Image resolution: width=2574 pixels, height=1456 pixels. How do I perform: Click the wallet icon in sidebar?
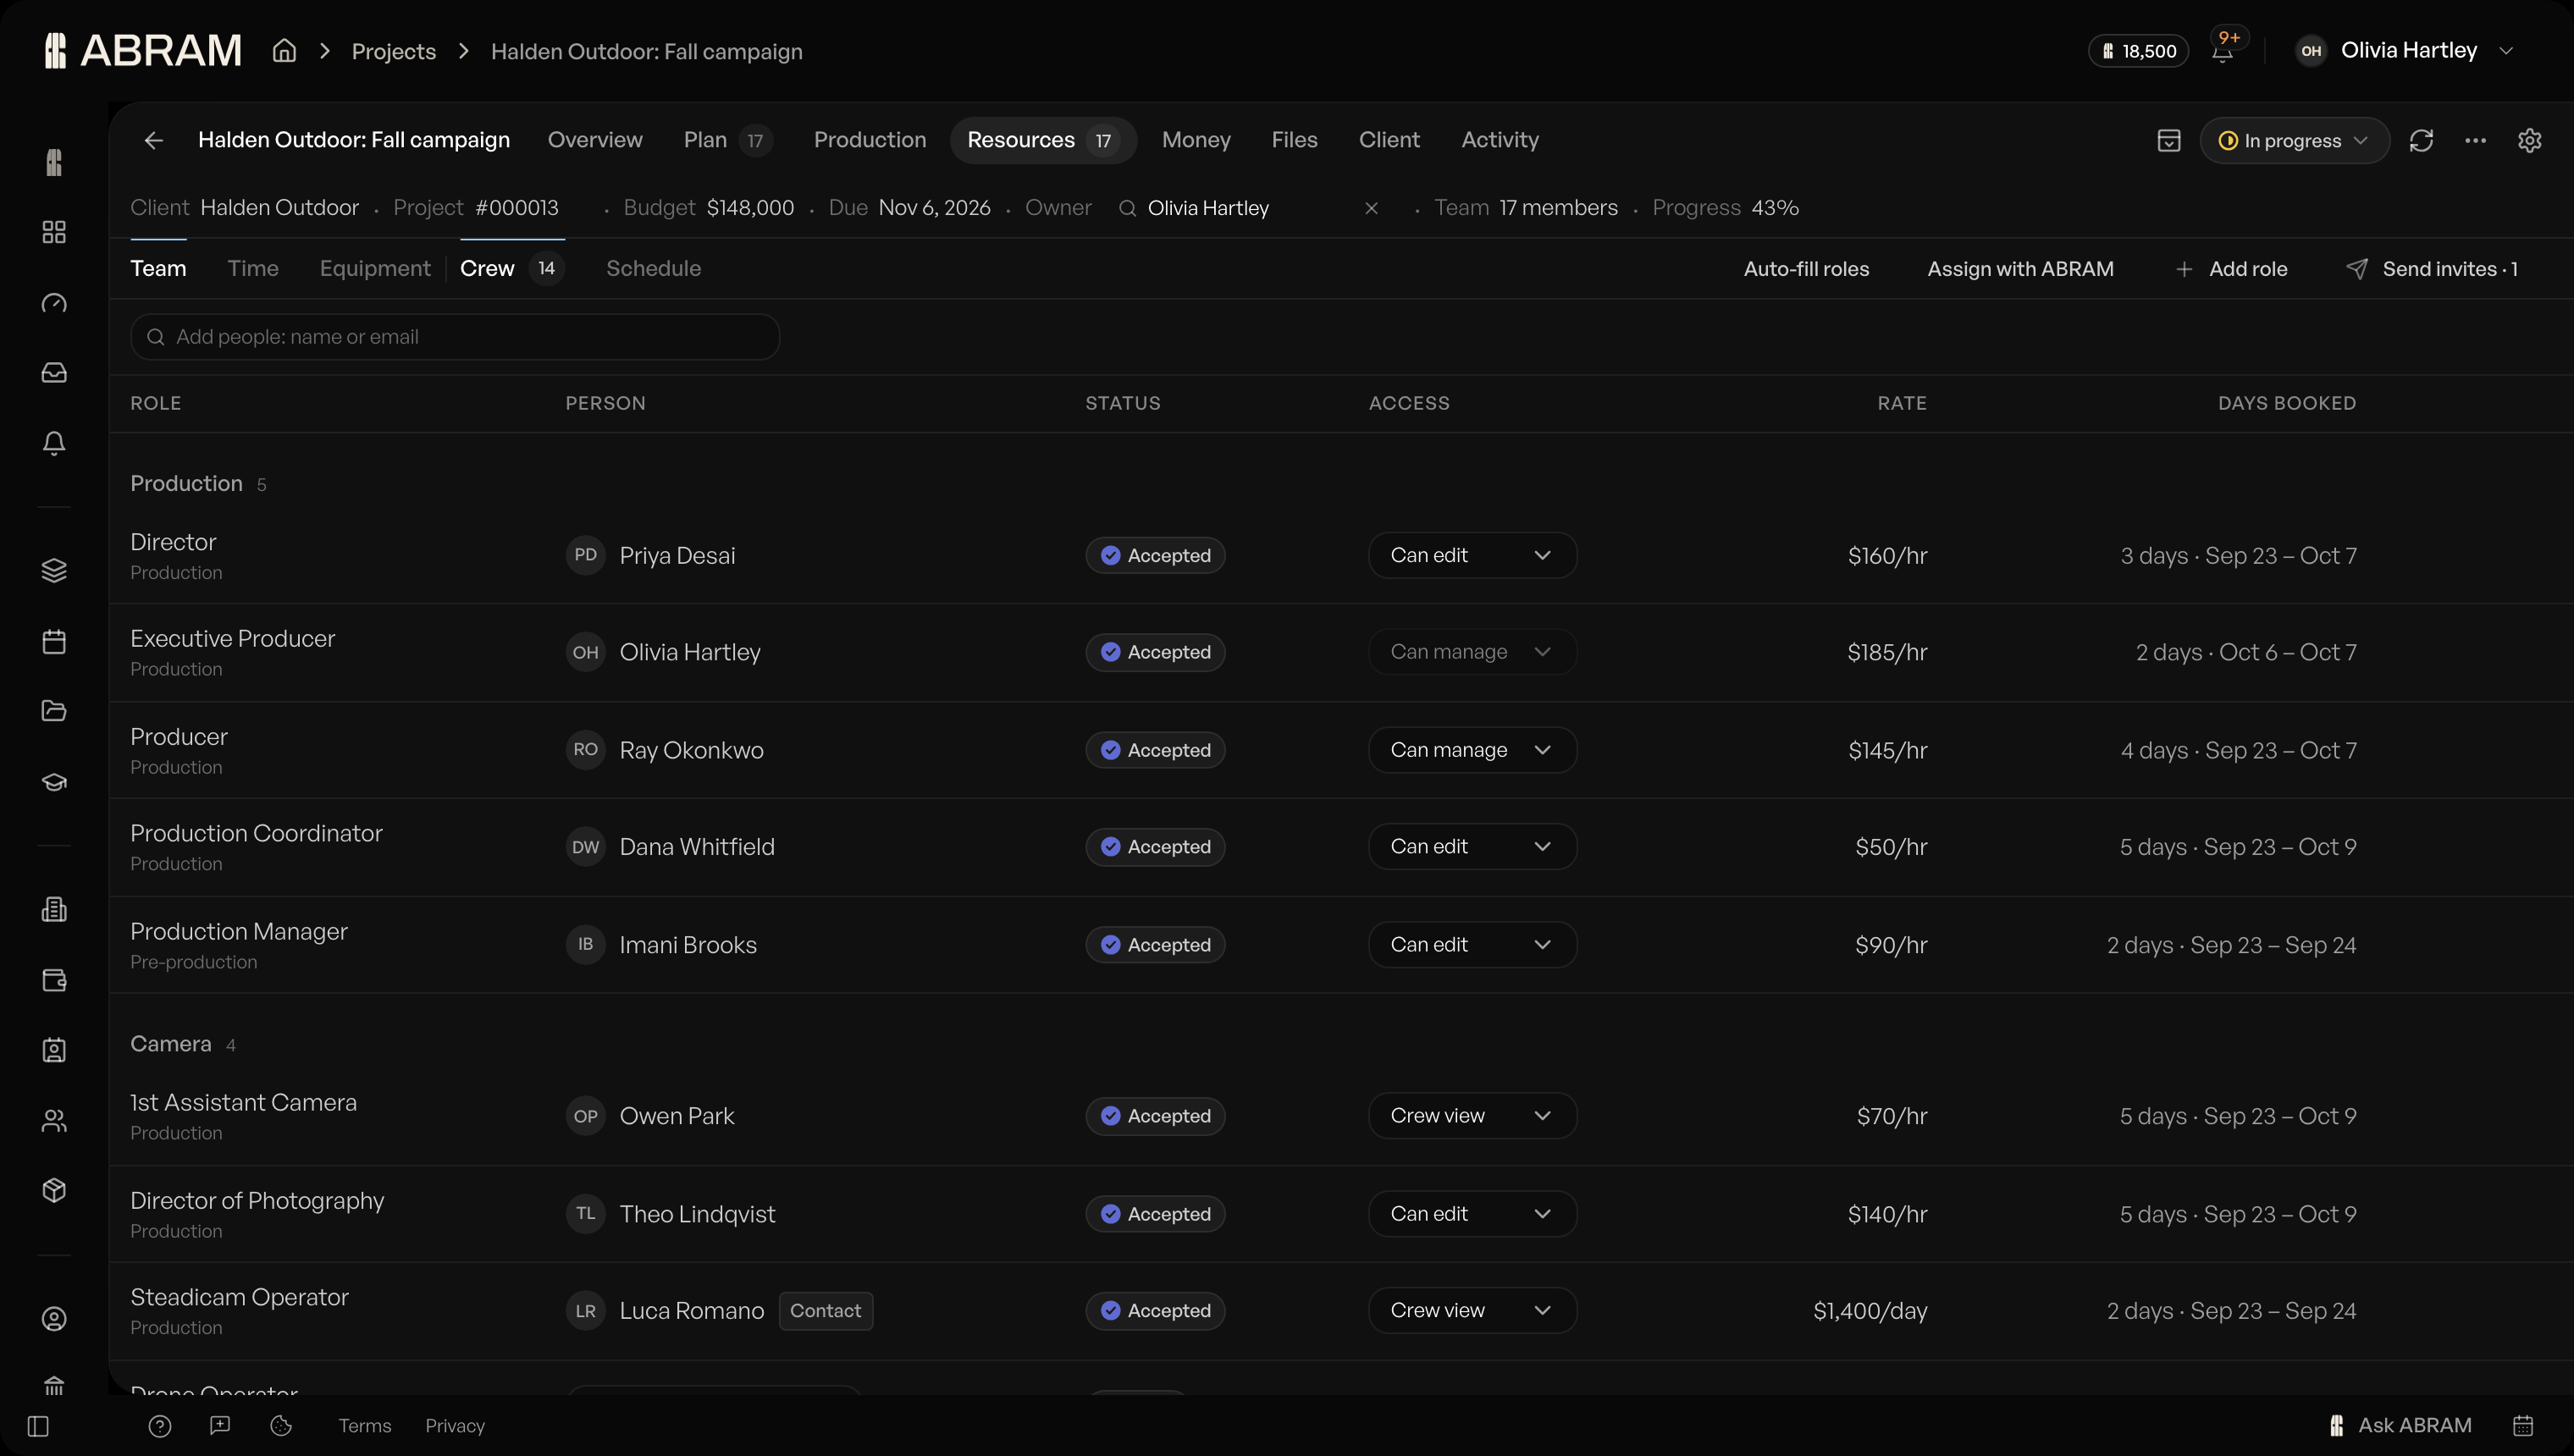pos(54,980)
